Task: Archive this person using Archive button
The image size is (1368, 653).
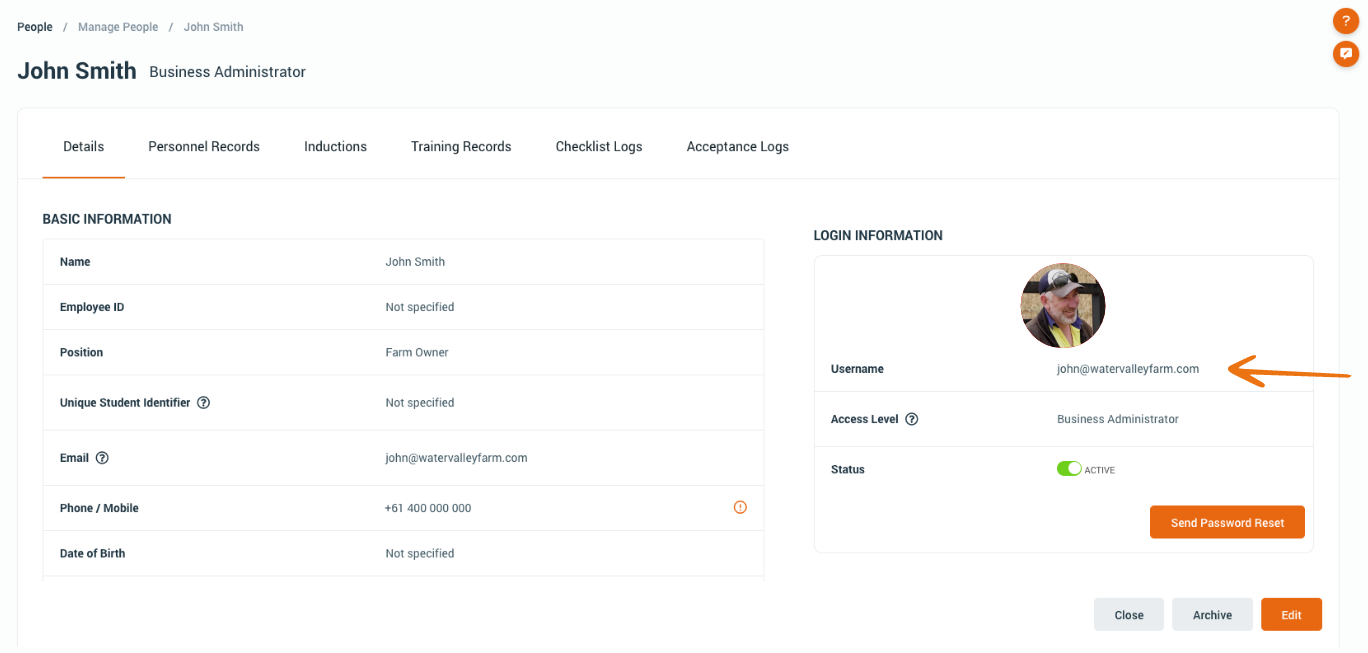Action: [1212, 615]
